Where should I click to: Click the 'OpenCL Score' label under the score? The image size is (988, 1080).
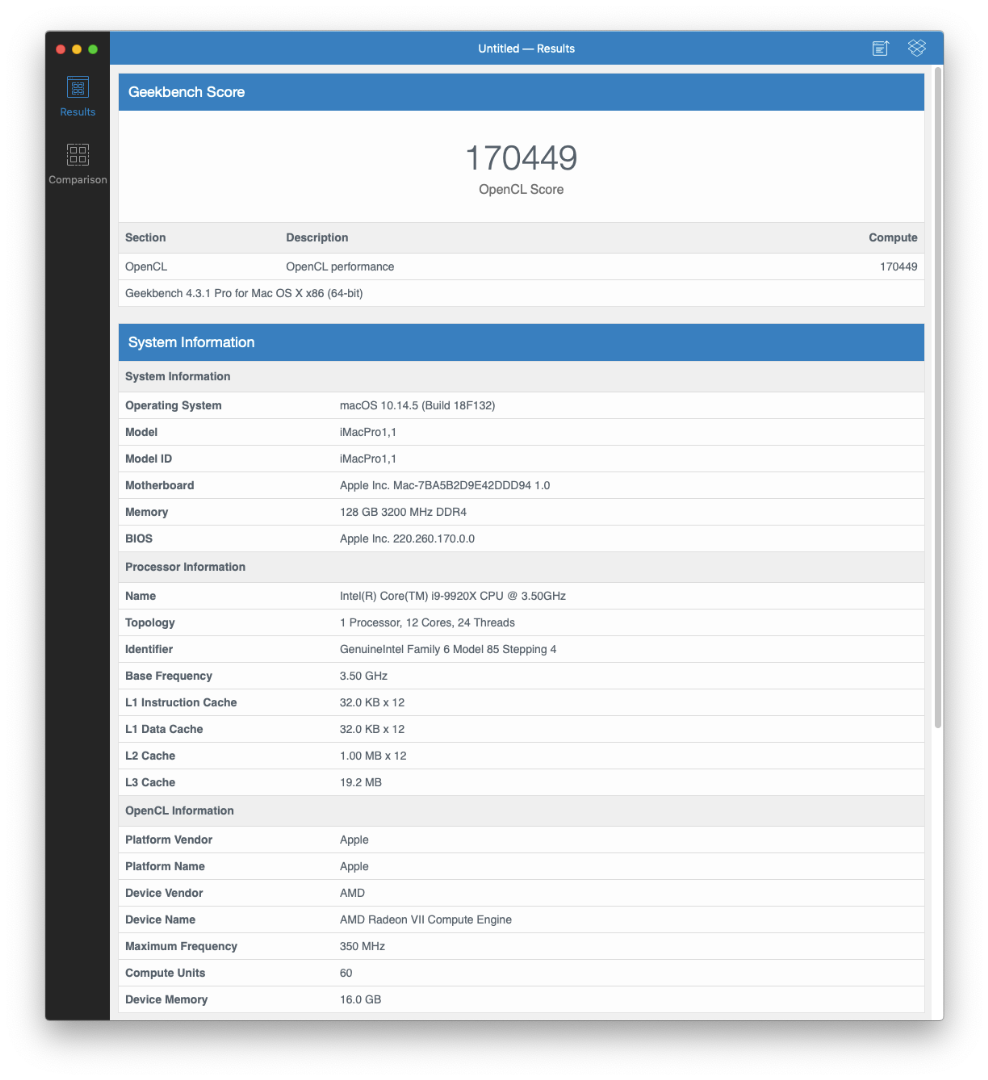coord(521,189)
